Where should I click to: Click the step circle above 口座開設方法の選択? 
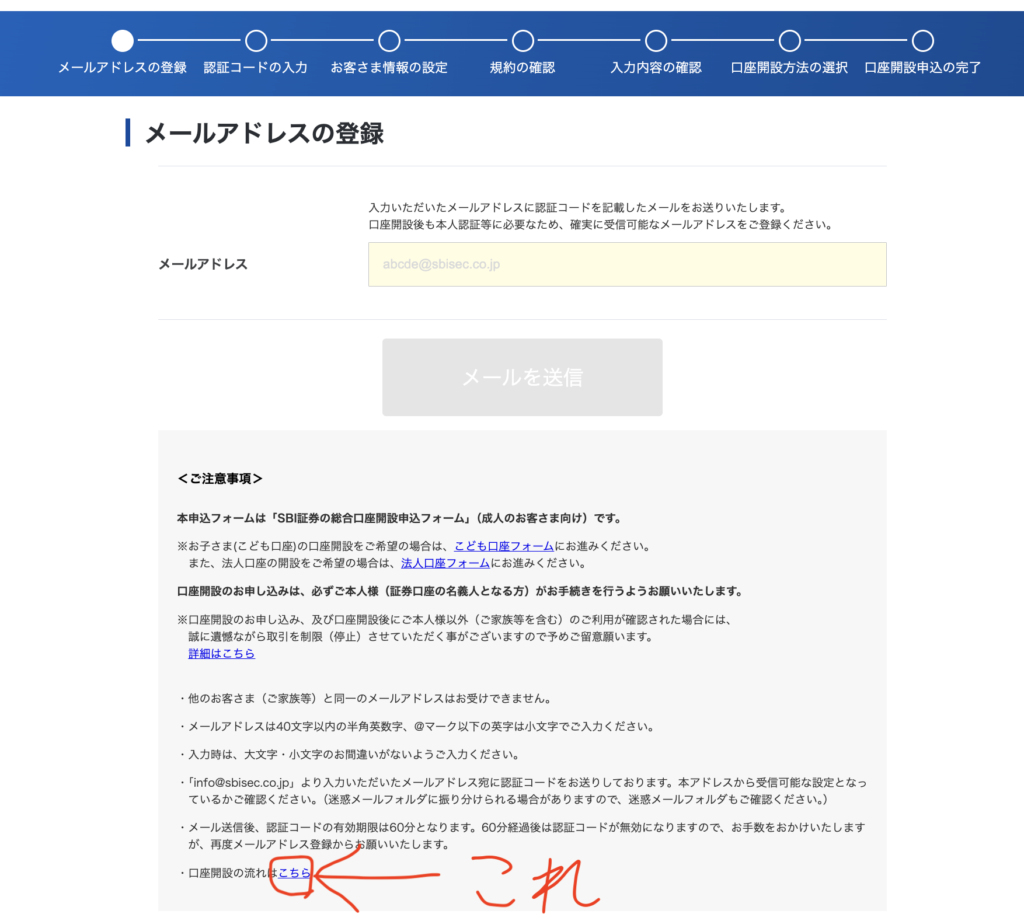pos(790,41)
